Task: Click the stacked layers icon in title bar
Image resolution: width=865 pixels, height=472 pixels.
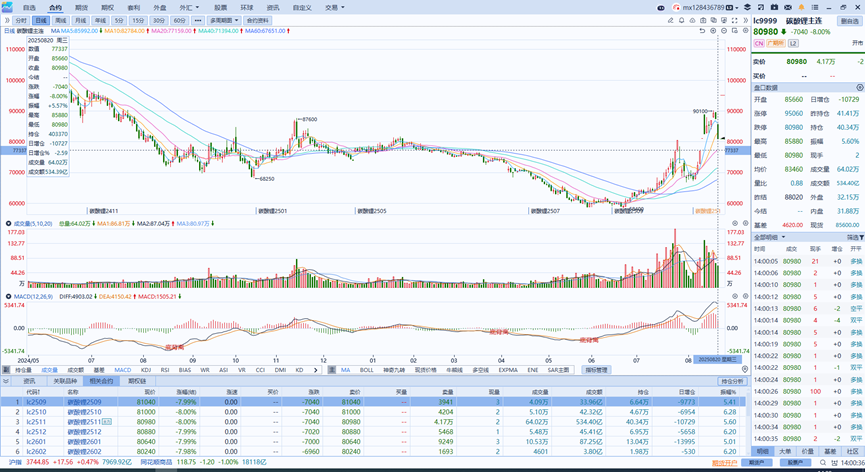Action: (746, 7)
